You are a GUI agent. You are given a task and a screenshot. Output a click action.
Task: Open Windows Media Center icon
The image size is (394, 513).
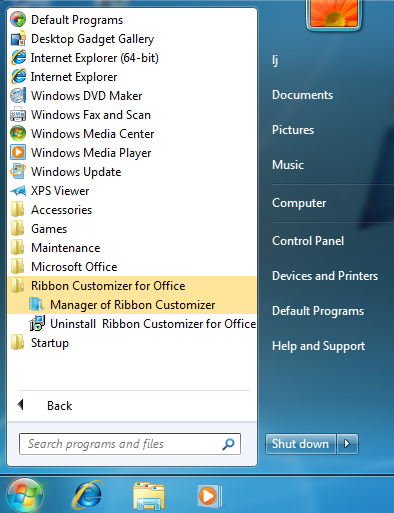pyautogui.click(x=18, y=134)
